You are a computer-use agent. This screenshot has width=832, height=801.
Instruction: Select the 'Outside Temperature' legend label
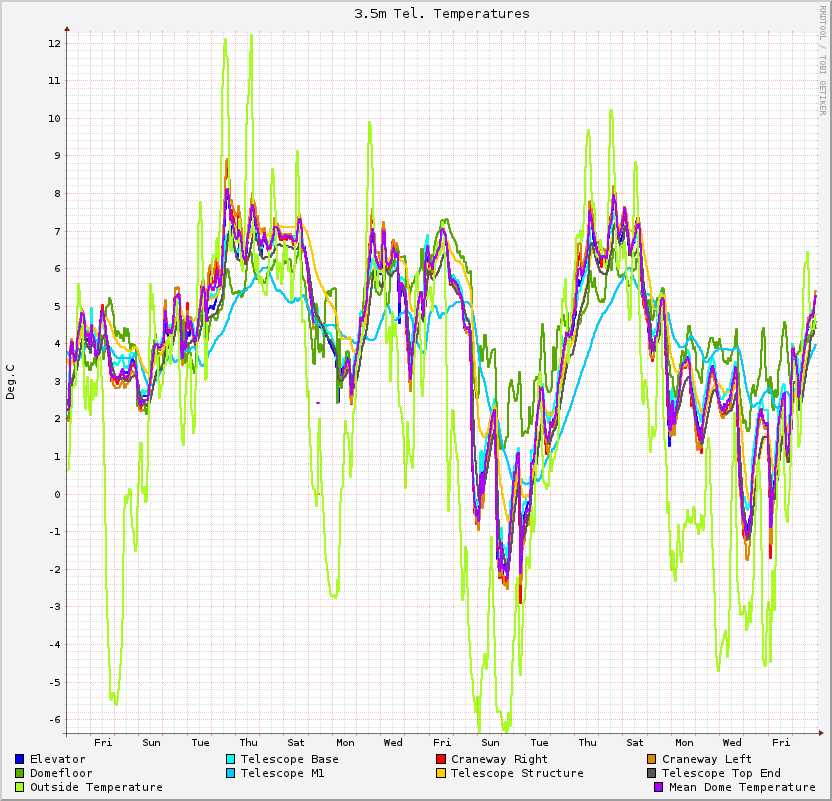coord(96,787)
